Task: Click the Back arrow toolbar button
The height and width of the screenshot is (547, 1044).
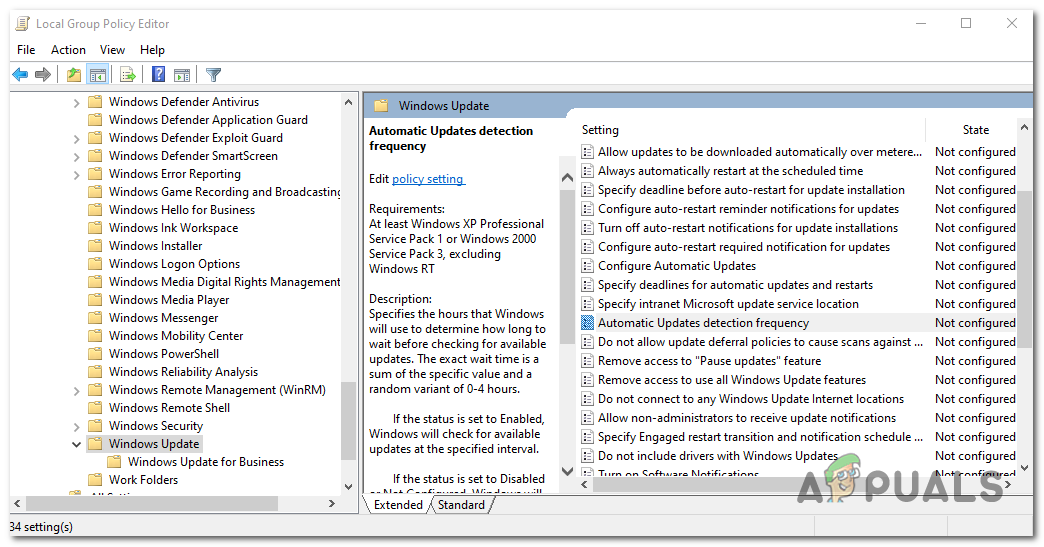Action: [x=20, y=75]
